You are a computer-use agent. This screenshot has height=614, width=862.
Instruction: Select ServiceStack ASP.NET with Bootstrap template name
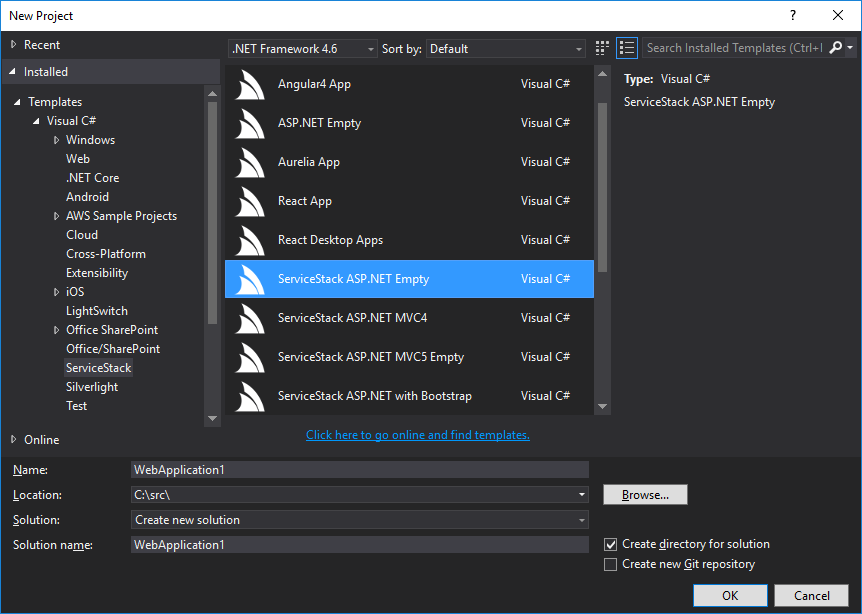[374, 396]
